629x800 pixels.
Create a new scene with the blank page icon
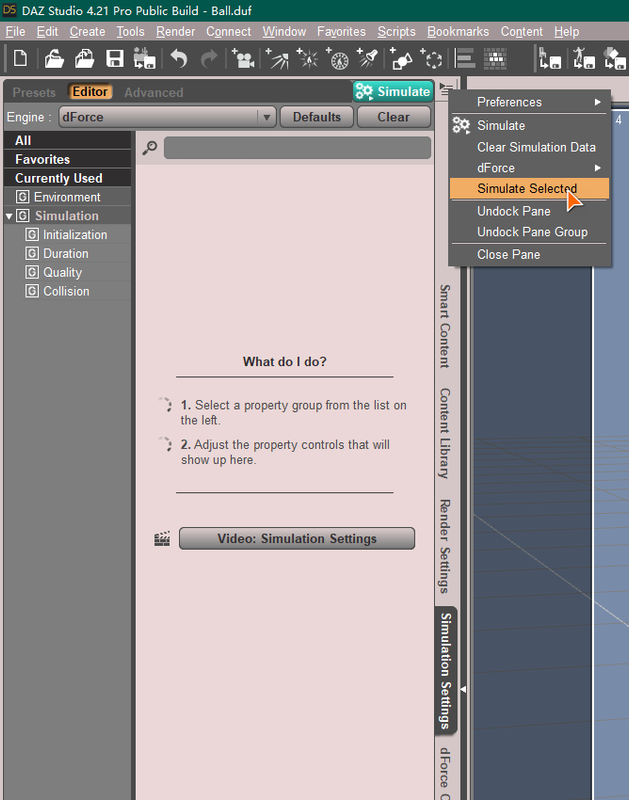click(20, 58)
